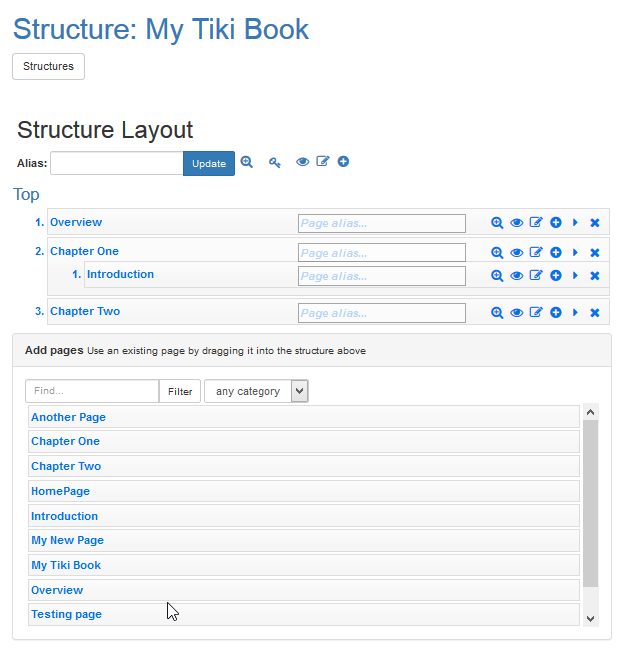This screenshot has width=623, height=658.
Task: Click the plus icon in the Introduction row
Action: coord(556,275)
